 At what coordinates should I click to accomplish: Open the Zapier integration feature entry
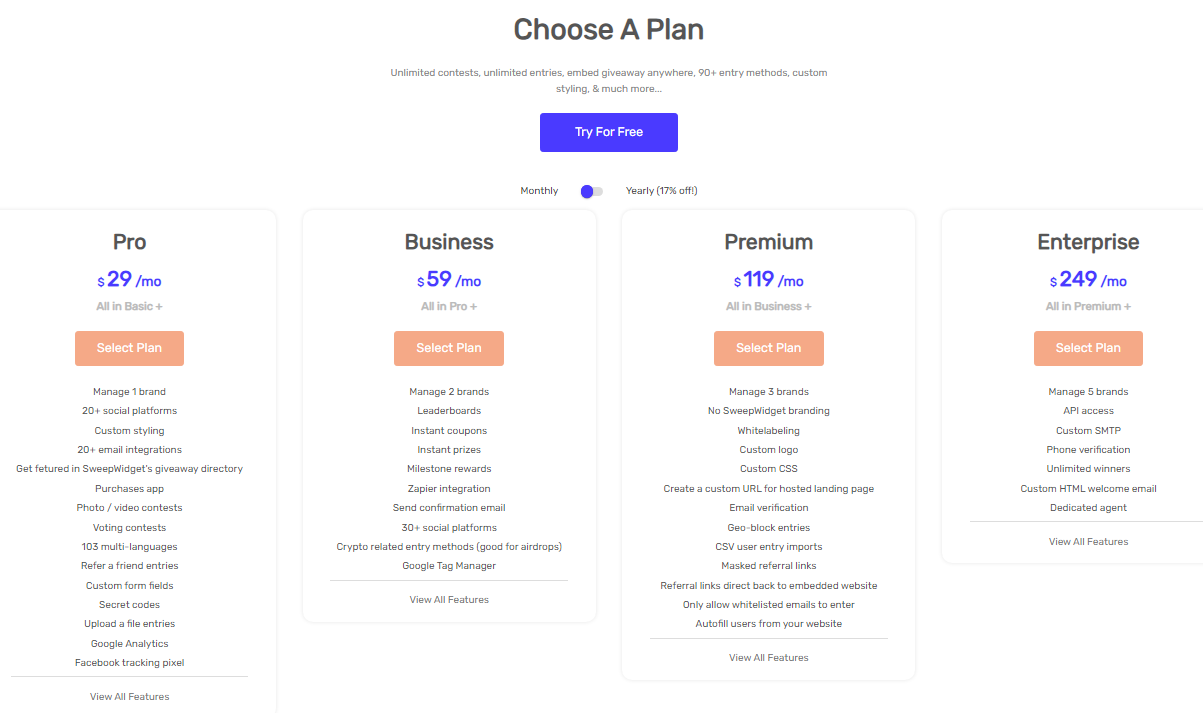coord(448,488)
